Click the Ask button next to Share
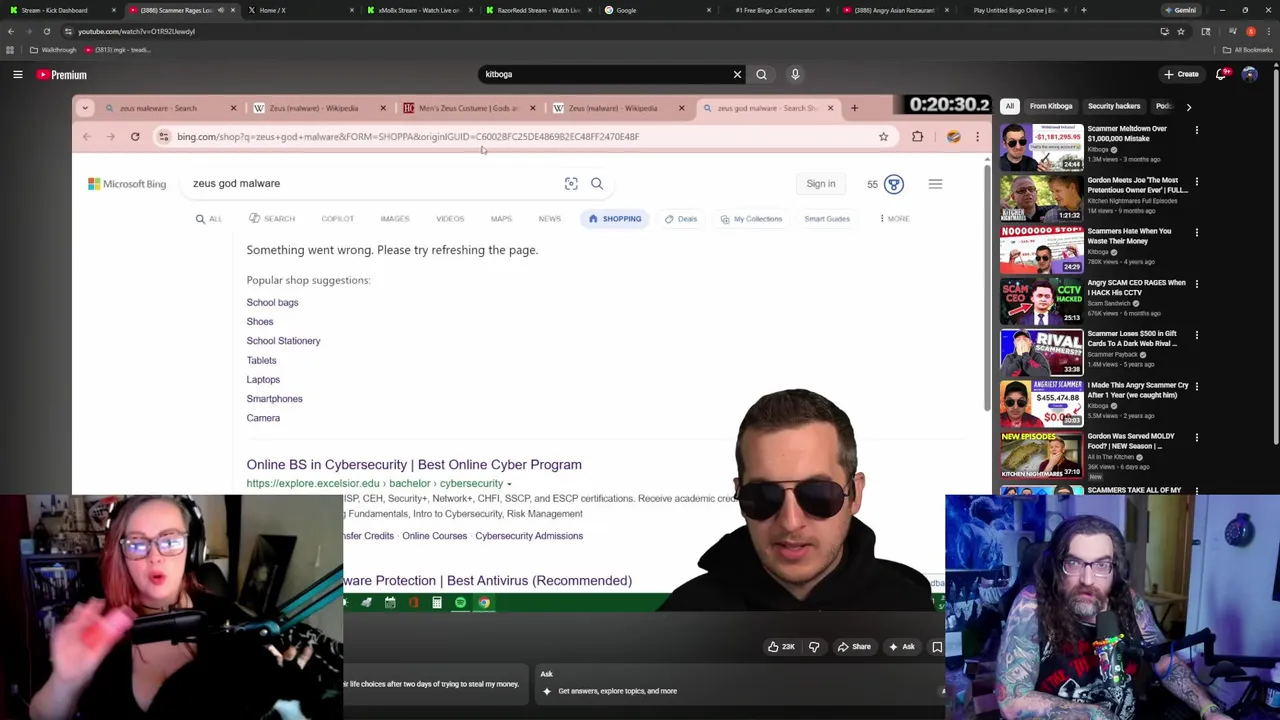Image resolution: width=1280 pixels, height=720 pixels. [x=902, y=647]
